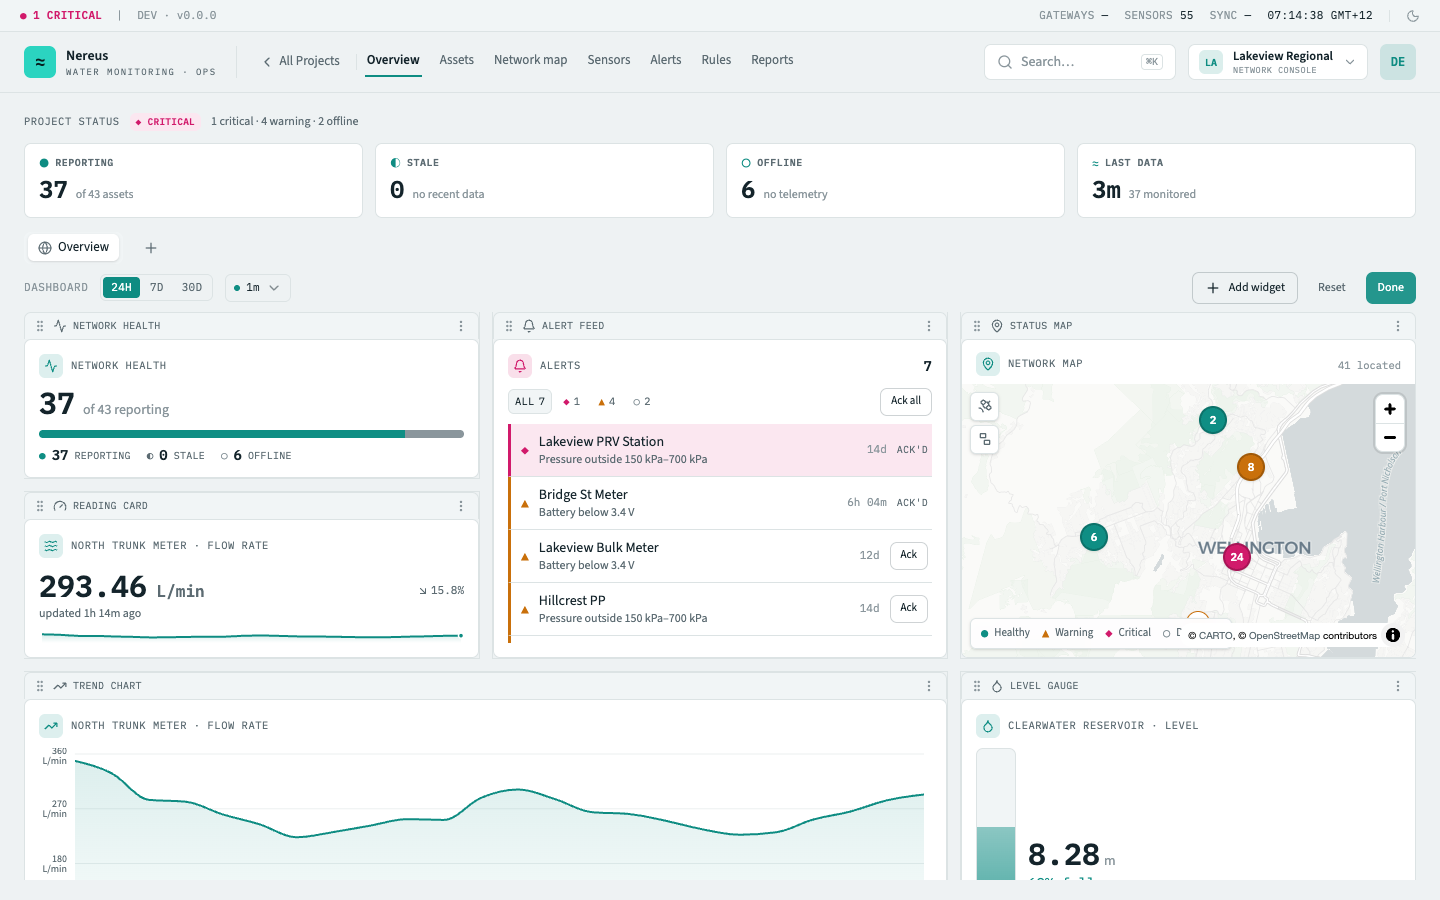The width and height of the screenshot is (1440, 900).
Task: Click the Search input field
Action: [1080, 62]
